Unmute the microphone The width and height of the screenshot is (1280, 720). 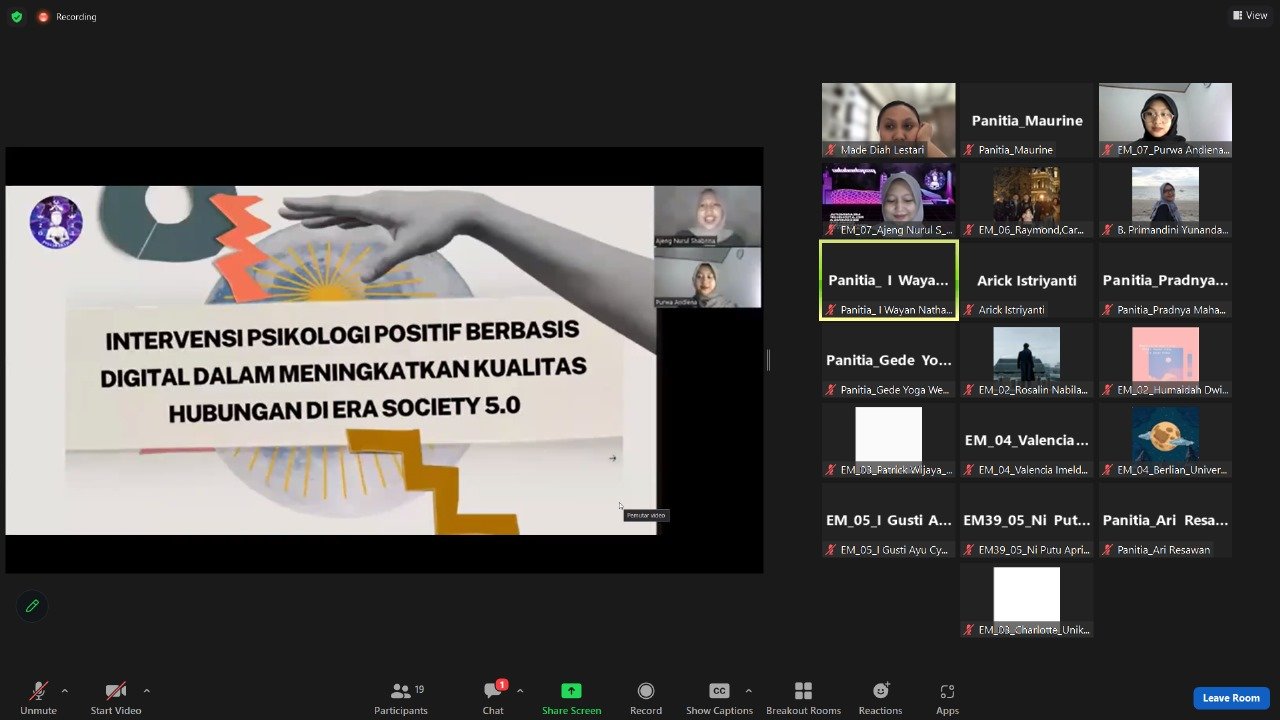pos(39,697)
